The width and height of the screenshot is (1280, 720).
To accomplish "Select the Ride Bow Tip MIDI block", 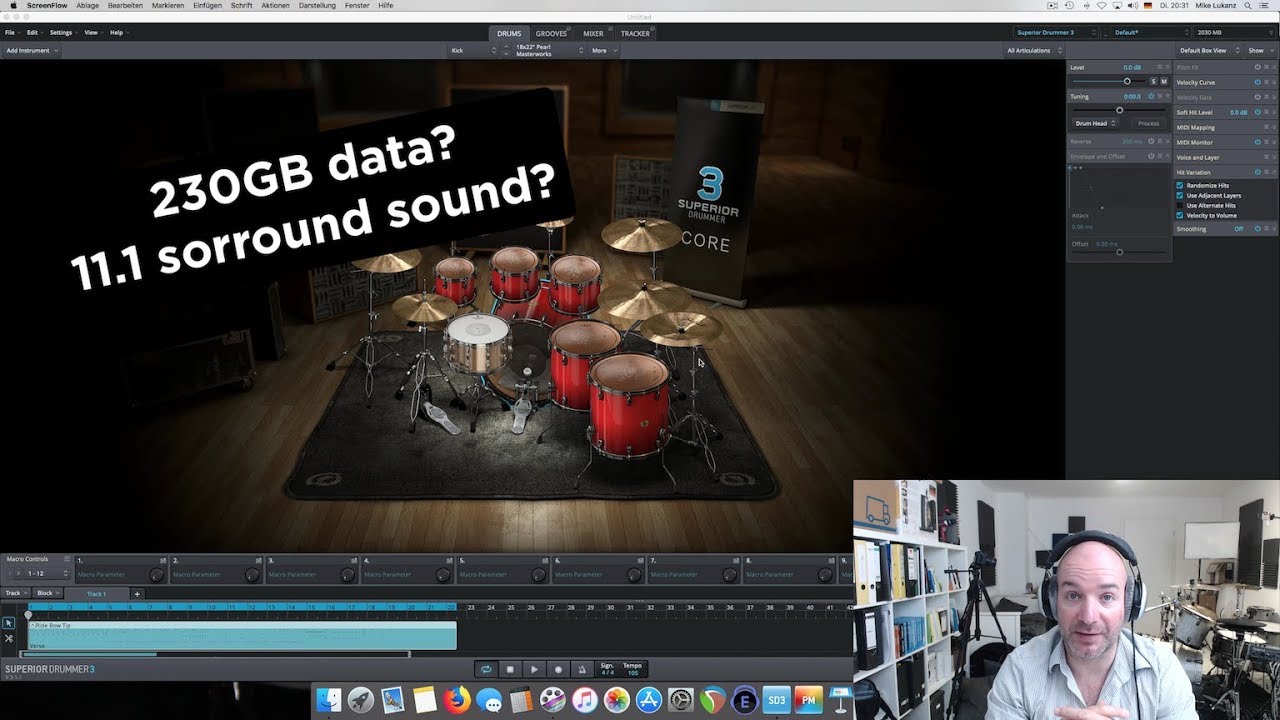I will [x=242, y=635].
